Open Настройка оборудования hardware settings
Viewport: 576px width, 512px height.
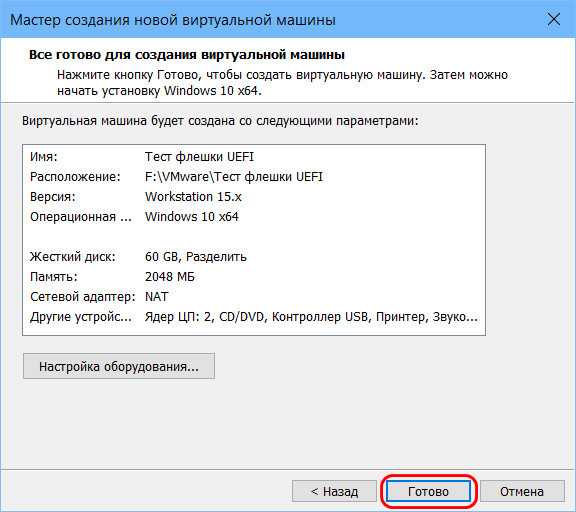pyautogui.click(x=119, y=366)
